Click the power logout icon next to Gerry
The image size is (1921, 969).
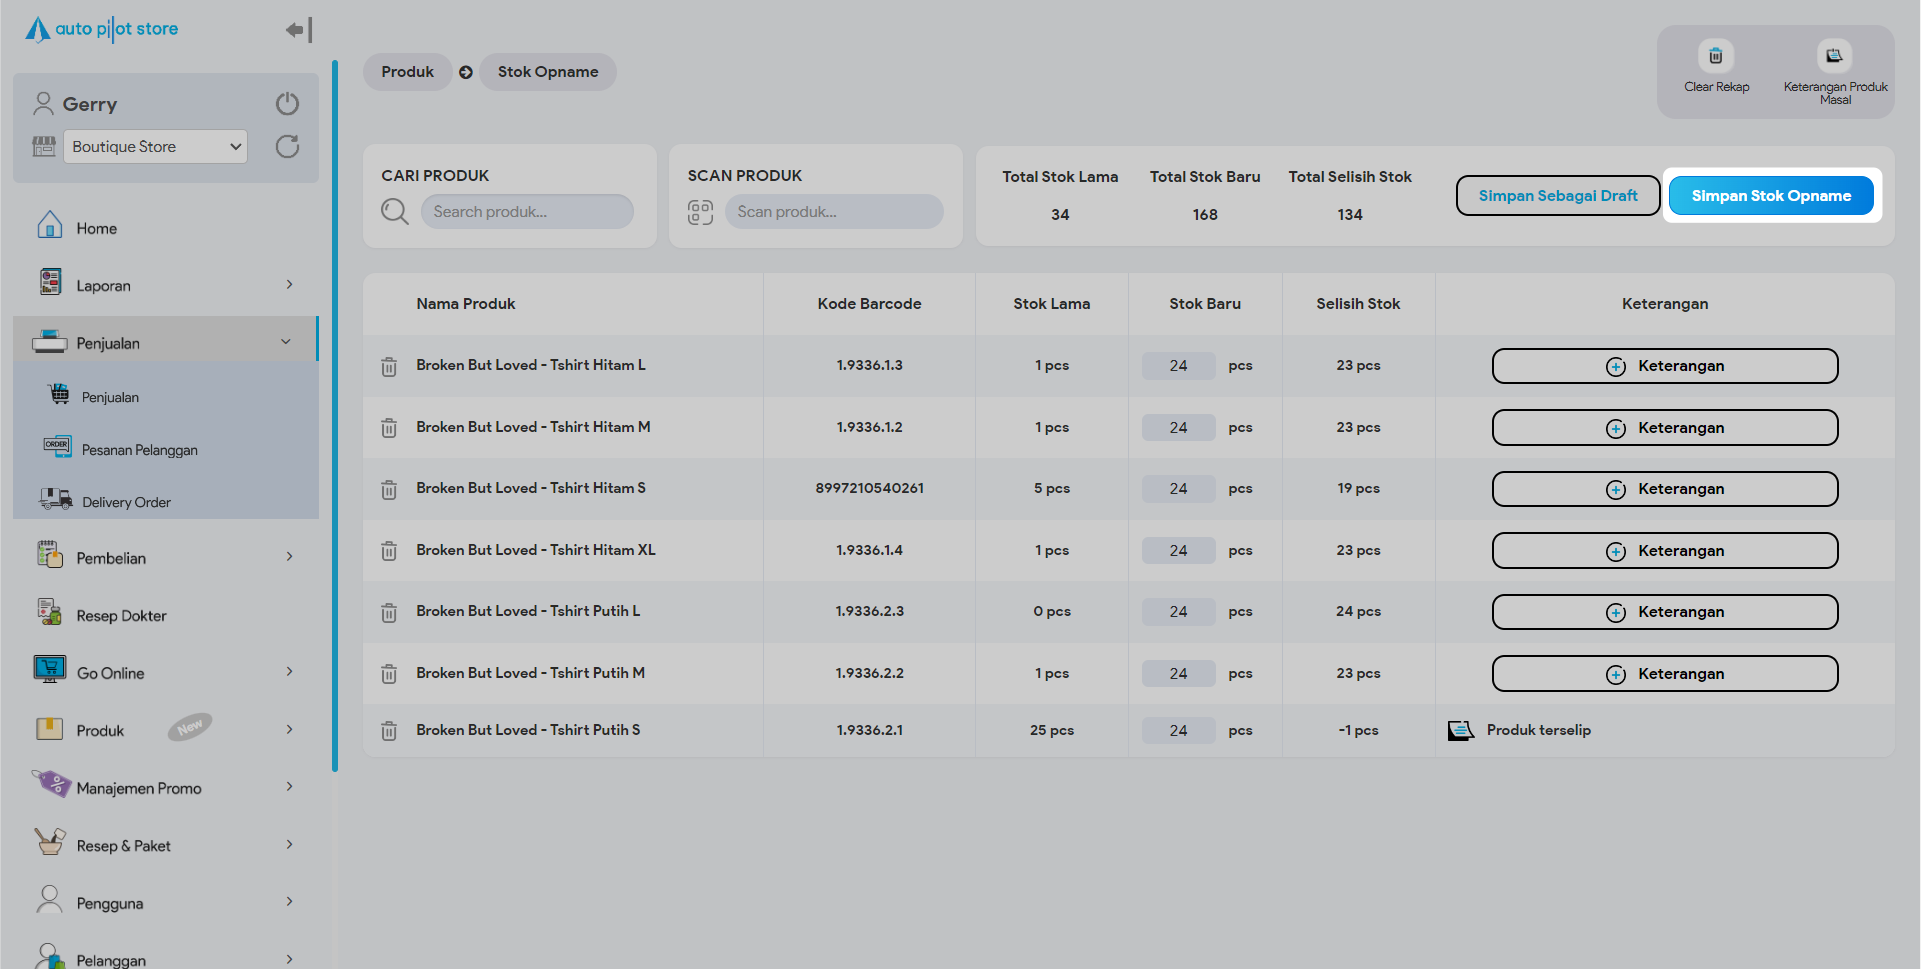pos(287,104)
